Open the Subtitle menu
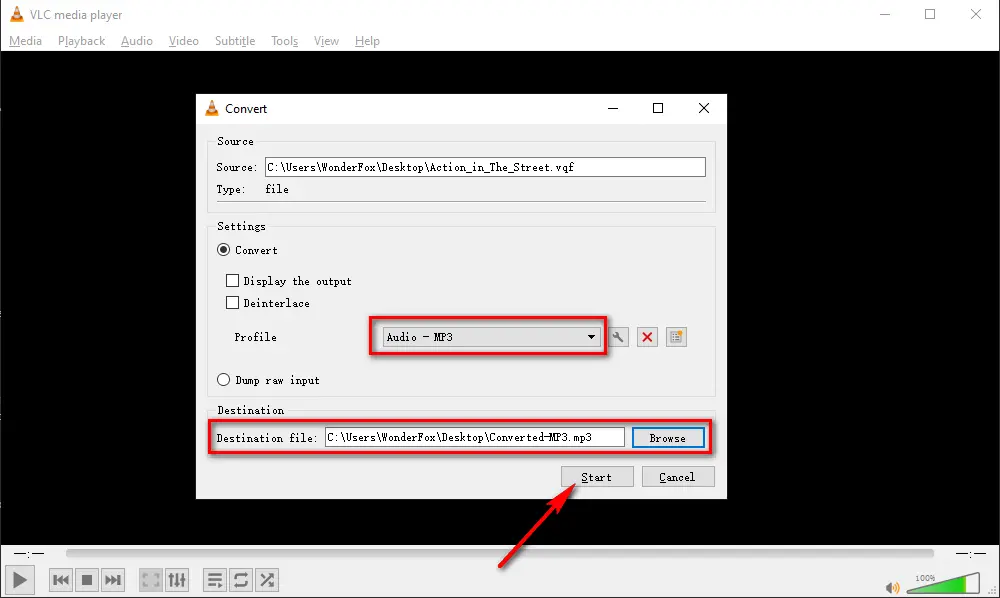 tap(235, 41)
